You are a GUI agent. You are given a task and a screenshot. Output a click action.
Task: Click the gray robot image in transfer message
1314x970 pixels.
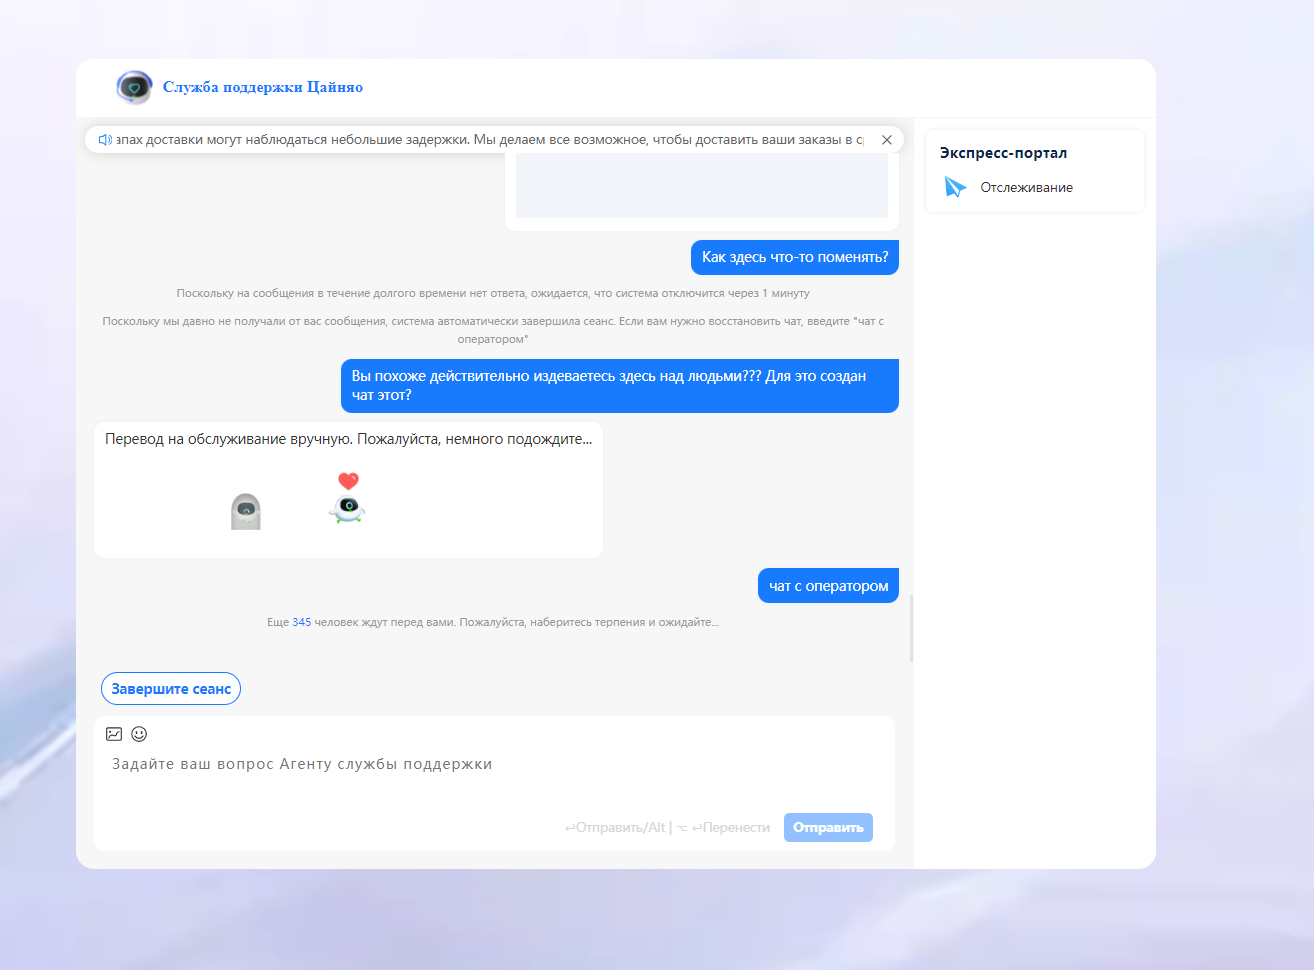click(x=245, y=511)
